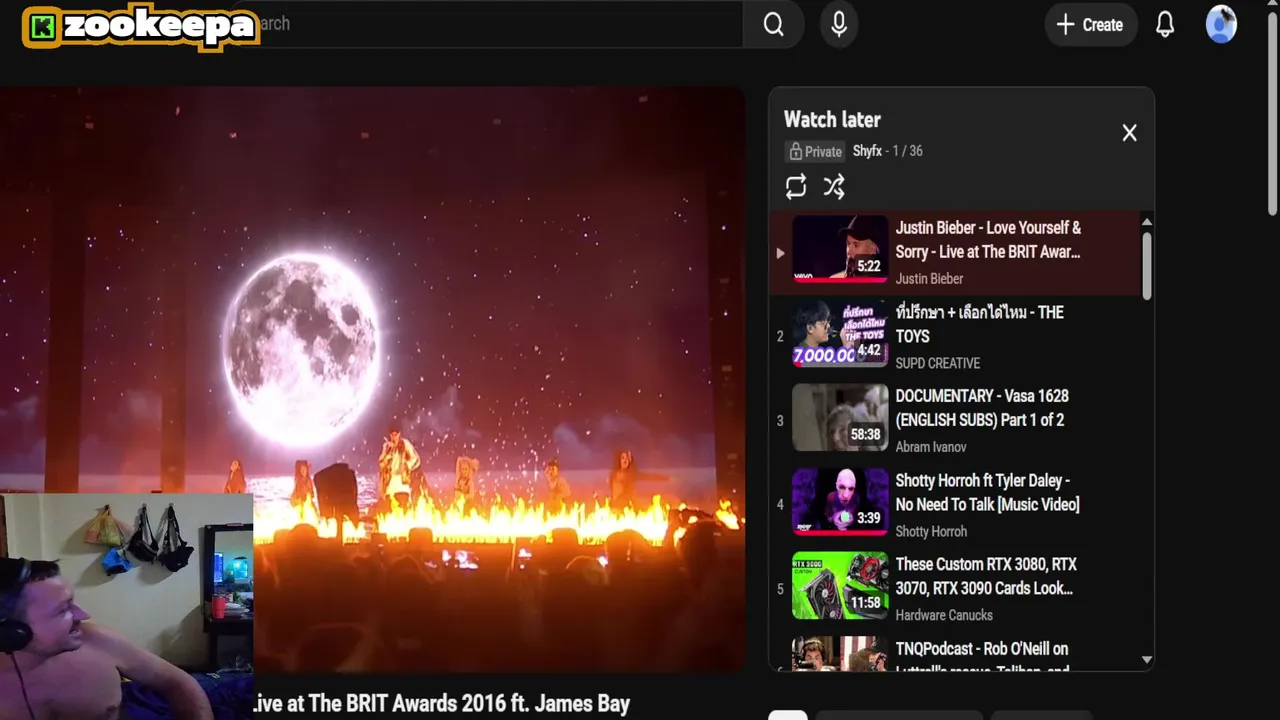The height and width of the screenshot is (720, 1280).
Task: Click title 'DOCUMENTARY - Vasa 1628'
Action: (982, 408)
